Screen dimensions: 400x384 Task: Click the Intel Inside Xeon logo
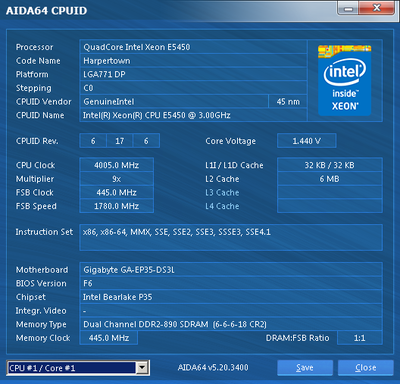coord(345,80)
